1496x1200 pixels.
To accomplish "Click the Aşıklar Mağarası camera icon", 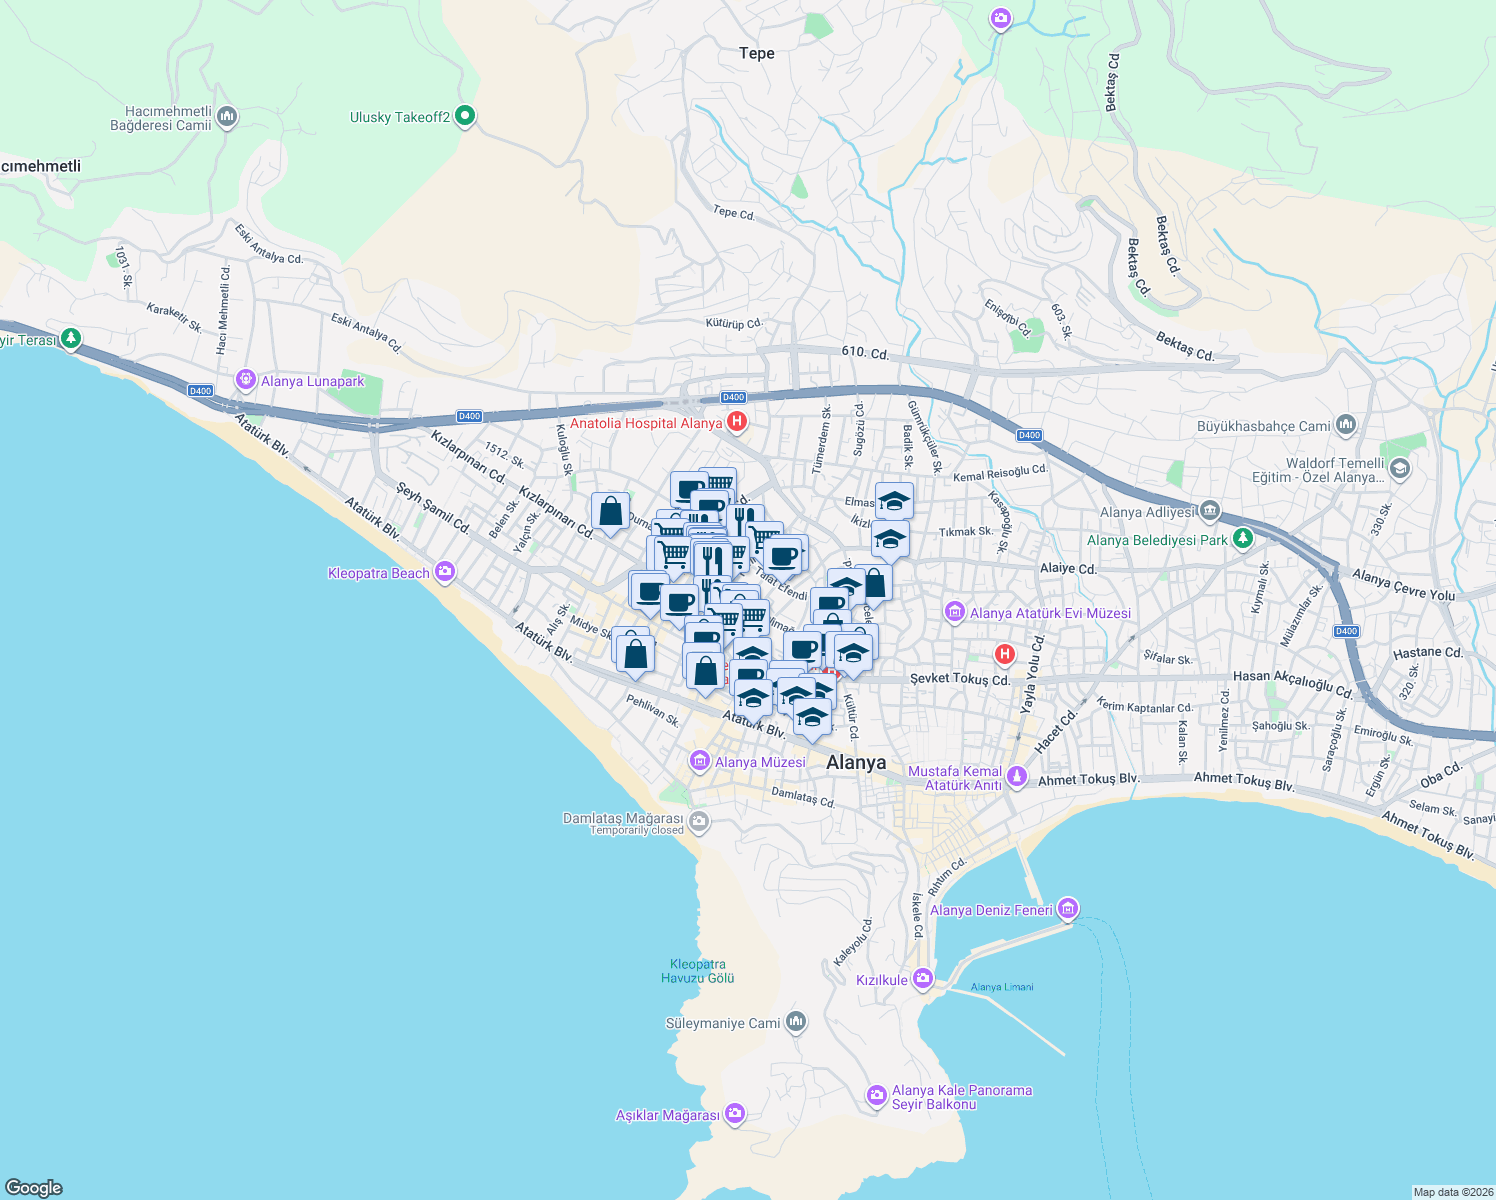I will coord(735,1114).
